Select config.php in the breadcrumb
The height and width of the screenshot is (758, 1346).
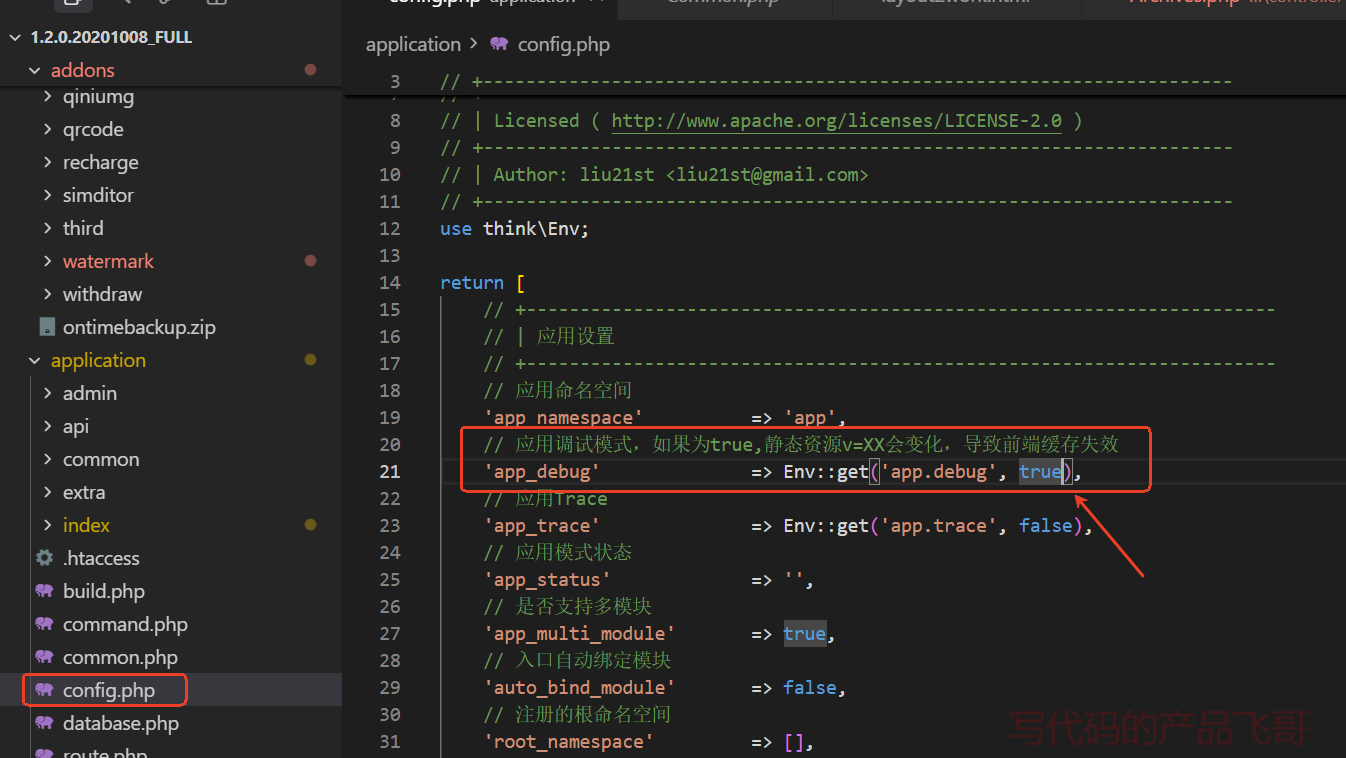tap(563, 44)
